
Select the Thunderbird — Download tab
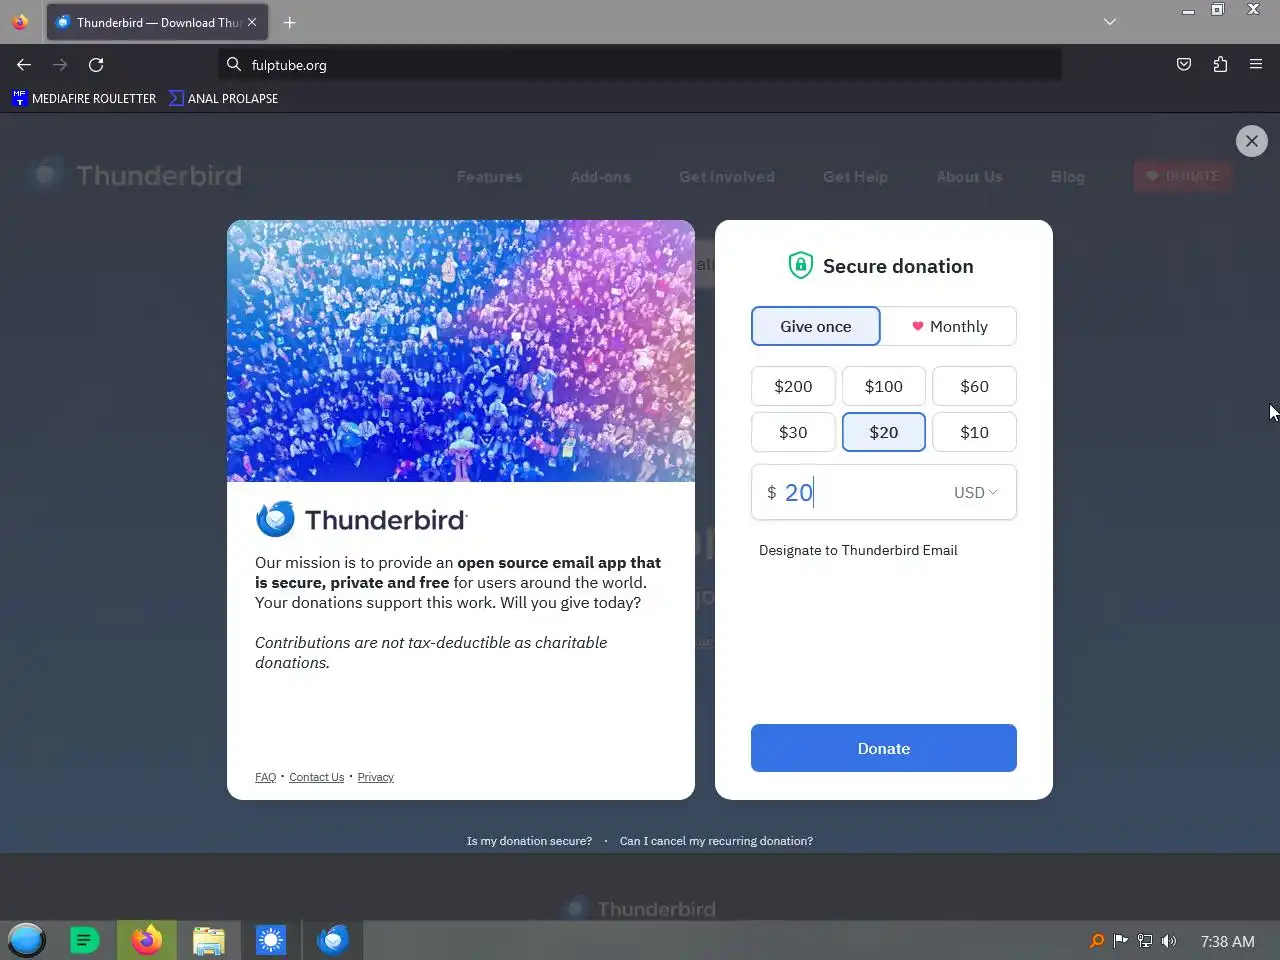pos(157,22)
